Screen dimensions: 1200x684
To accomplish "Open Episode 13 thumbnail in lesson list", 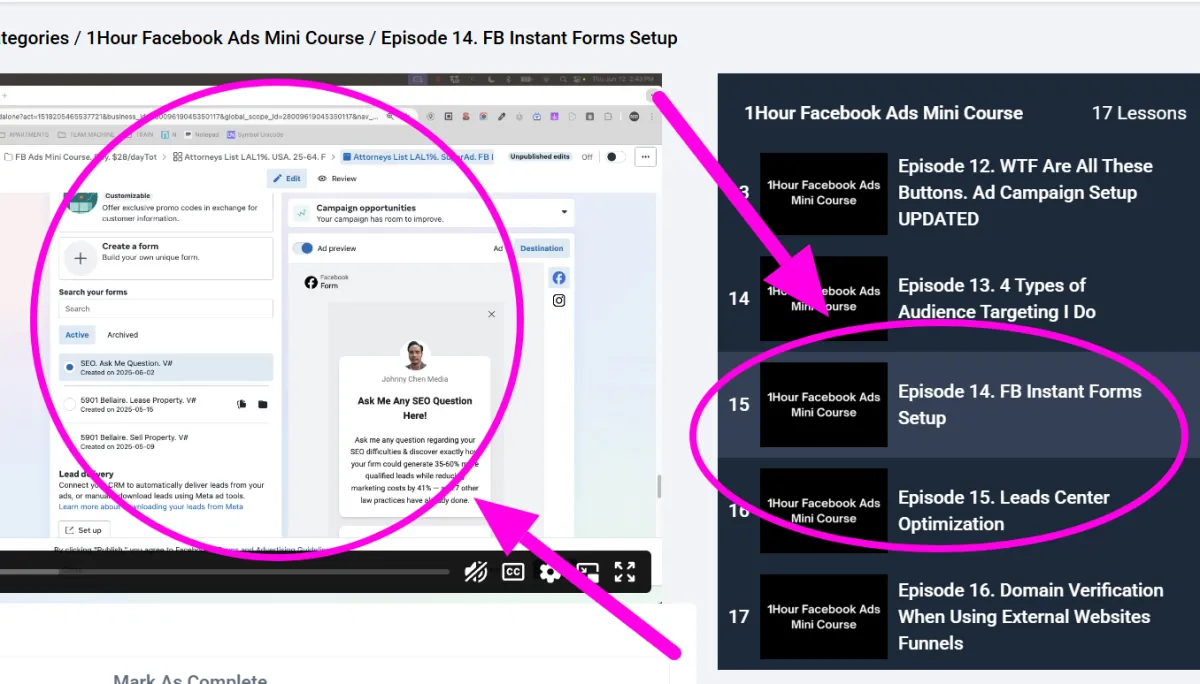I will [824, 298].
